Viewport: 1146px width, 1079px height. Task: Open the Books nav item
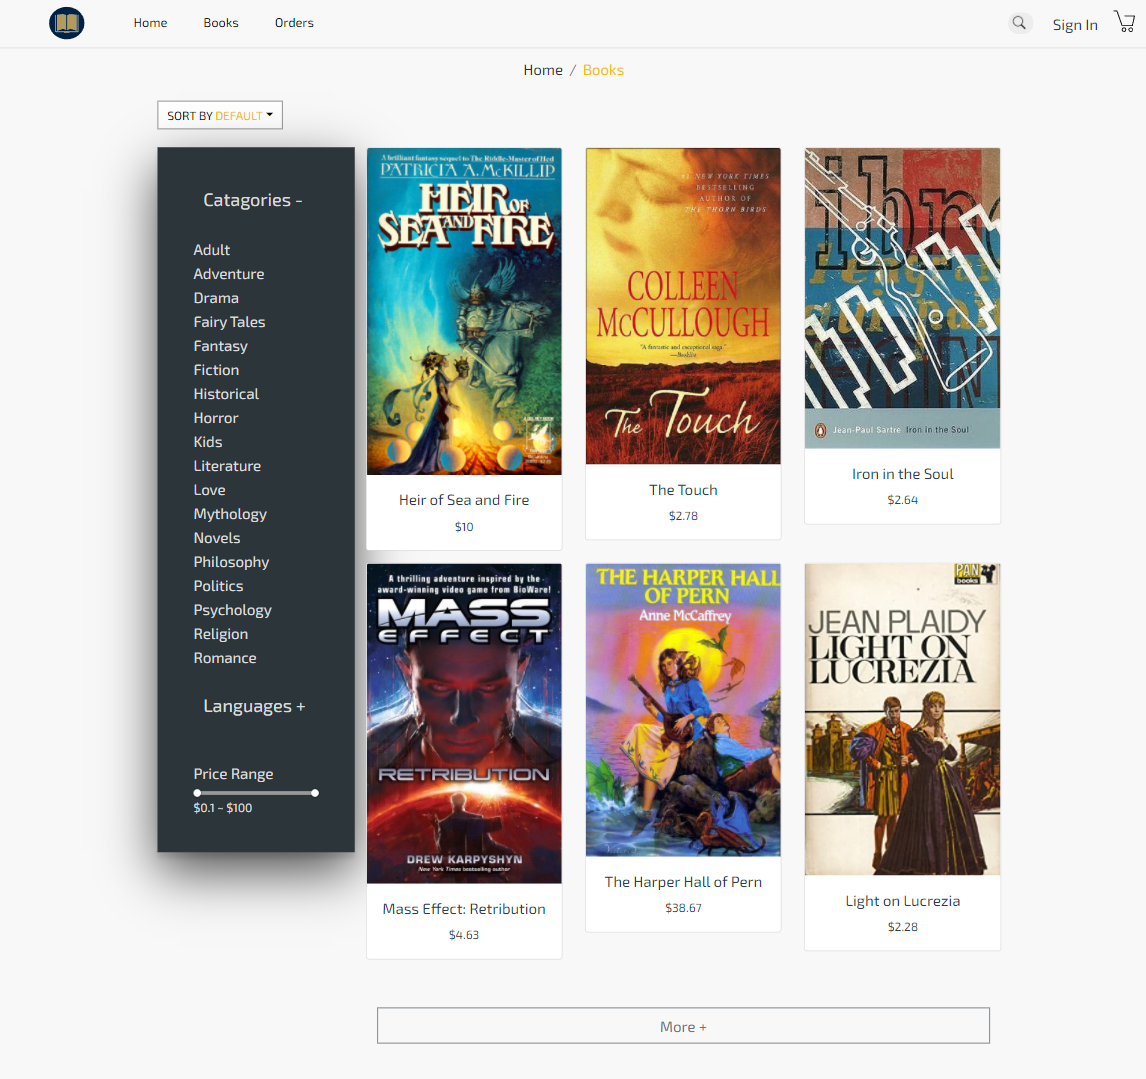coord(221,23)
